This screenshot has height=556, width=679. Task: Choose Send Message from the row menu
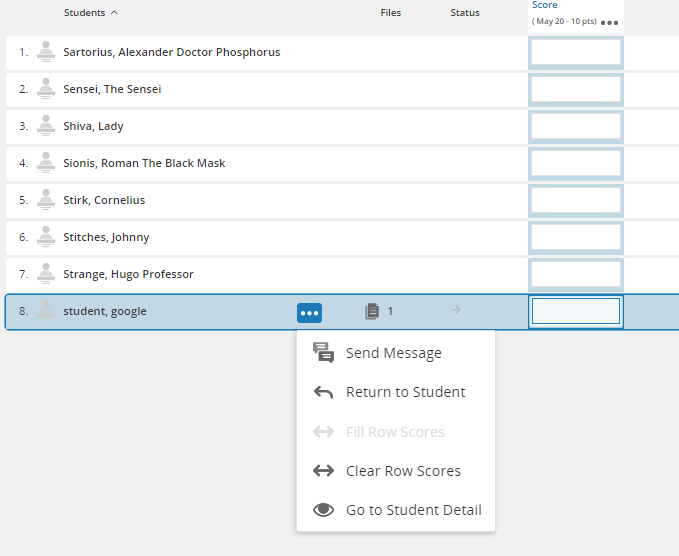pyautogui.click(x=393, y=353)
